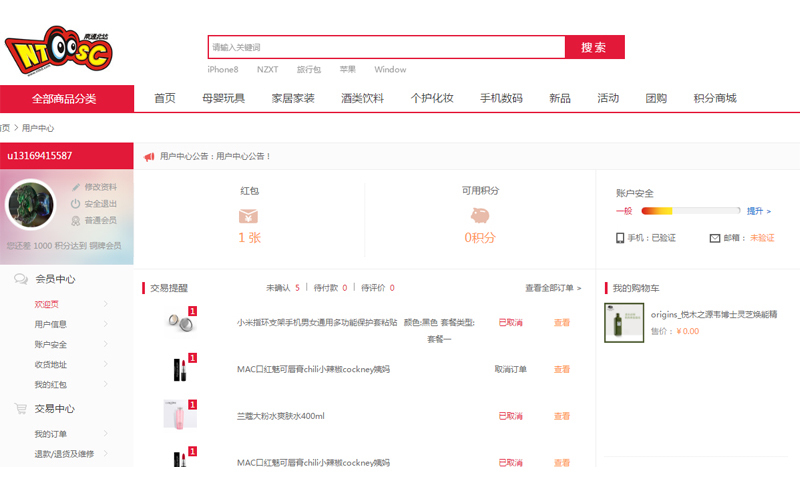Expand the 账户安全 sidebar chevron

coord(106,344)
